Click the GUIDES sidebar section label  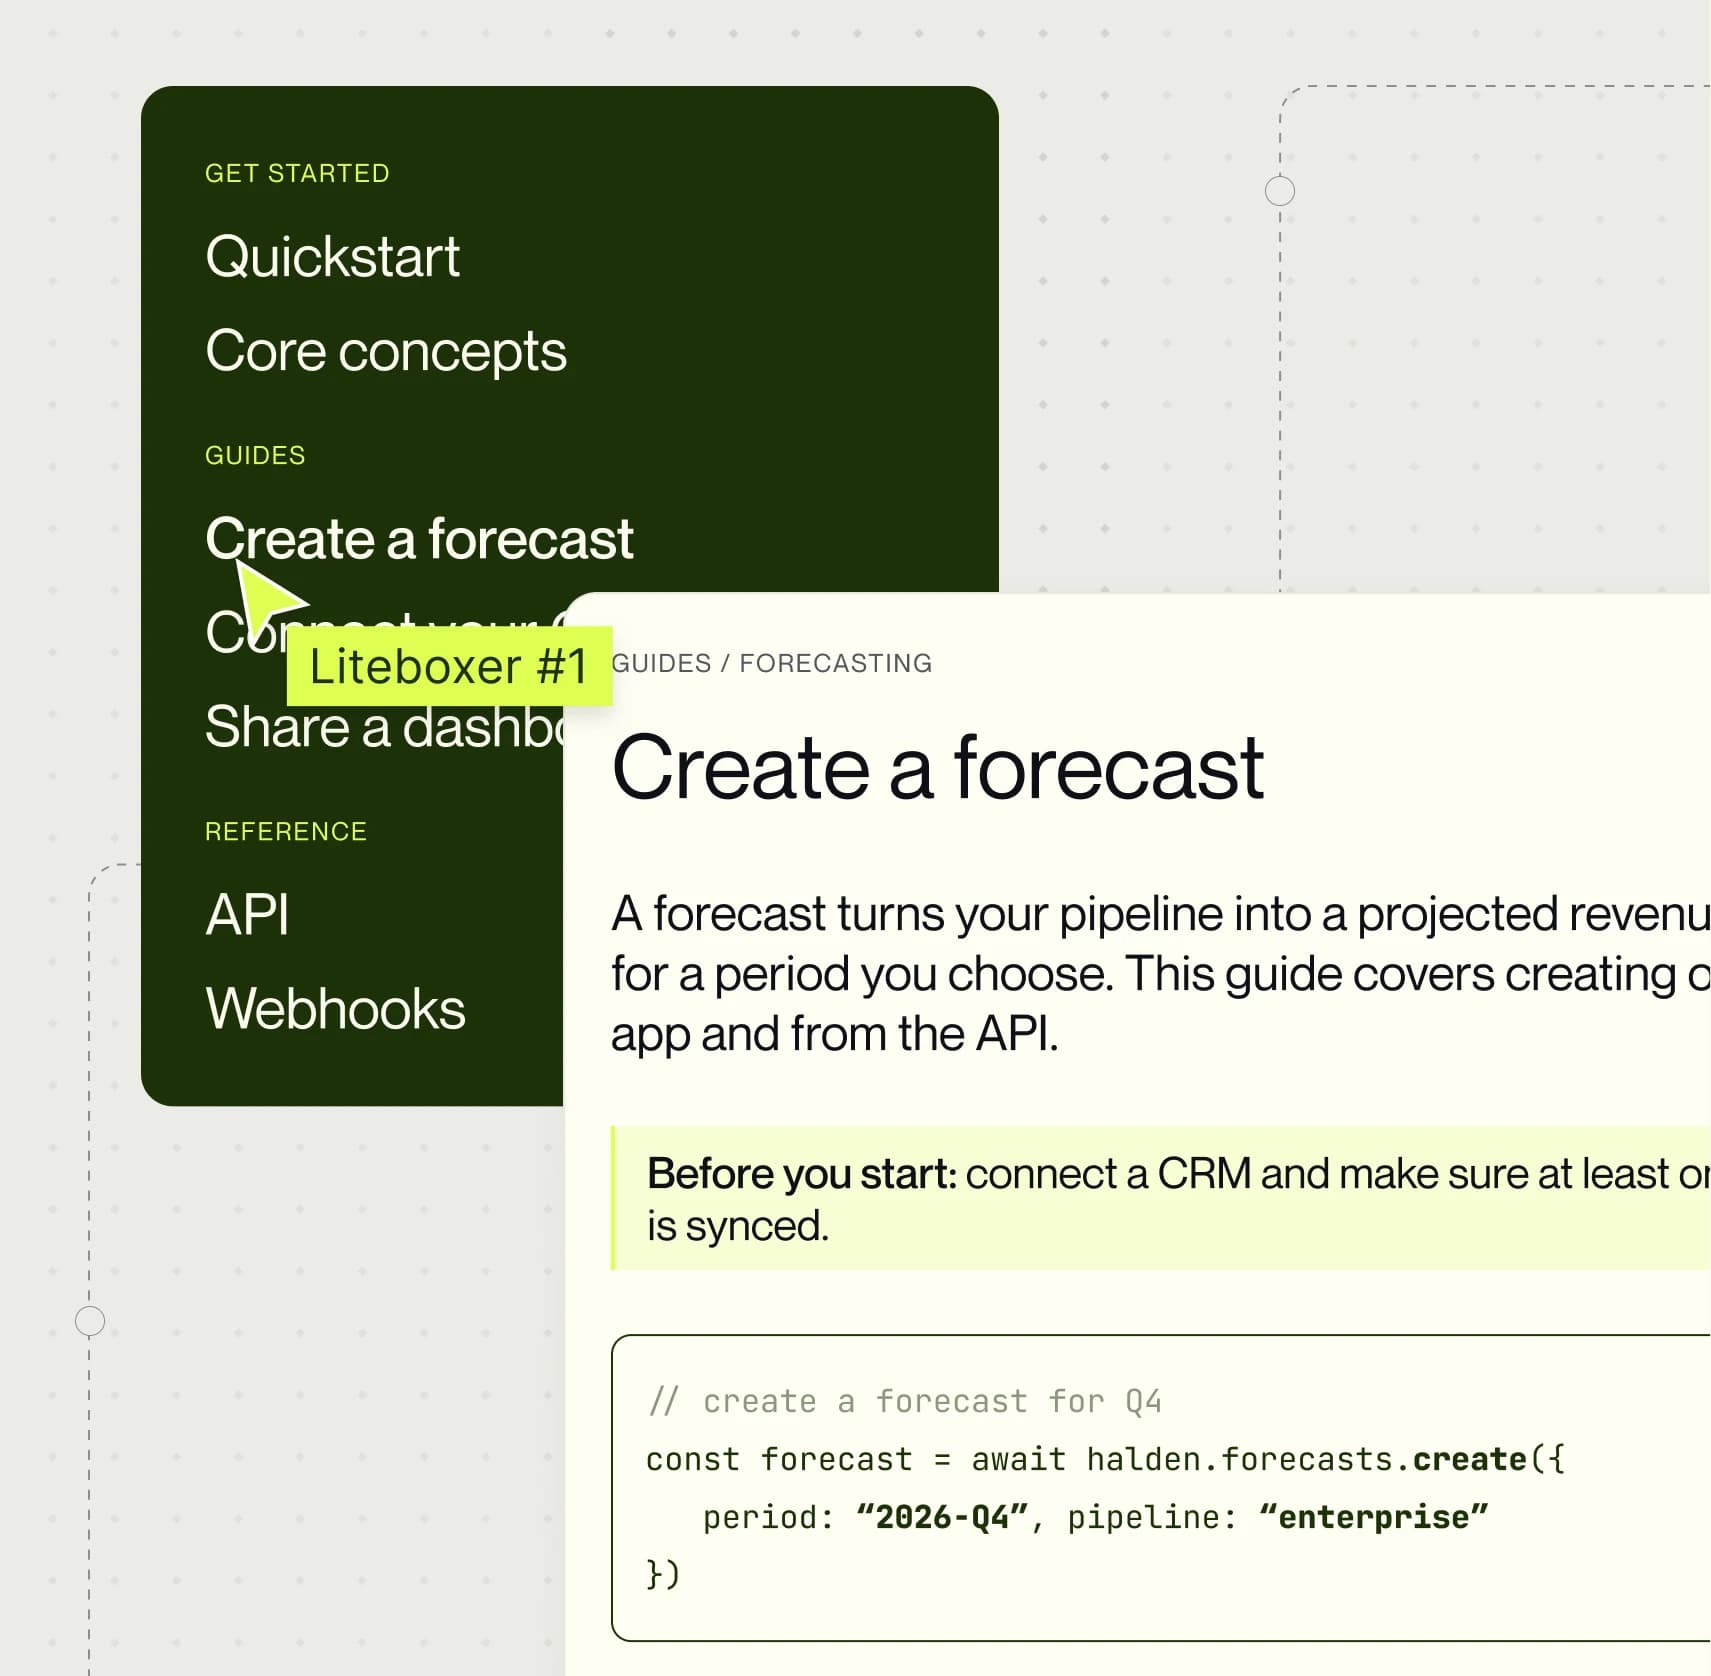(x=255, y=455)
